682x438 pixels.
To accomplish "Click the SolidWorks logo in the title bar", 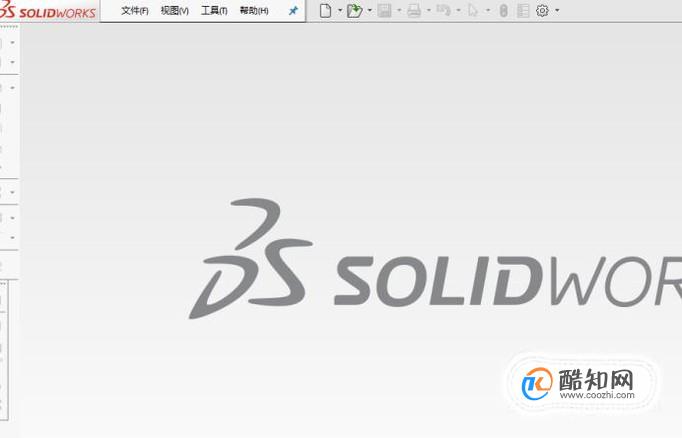I will 48,10.
